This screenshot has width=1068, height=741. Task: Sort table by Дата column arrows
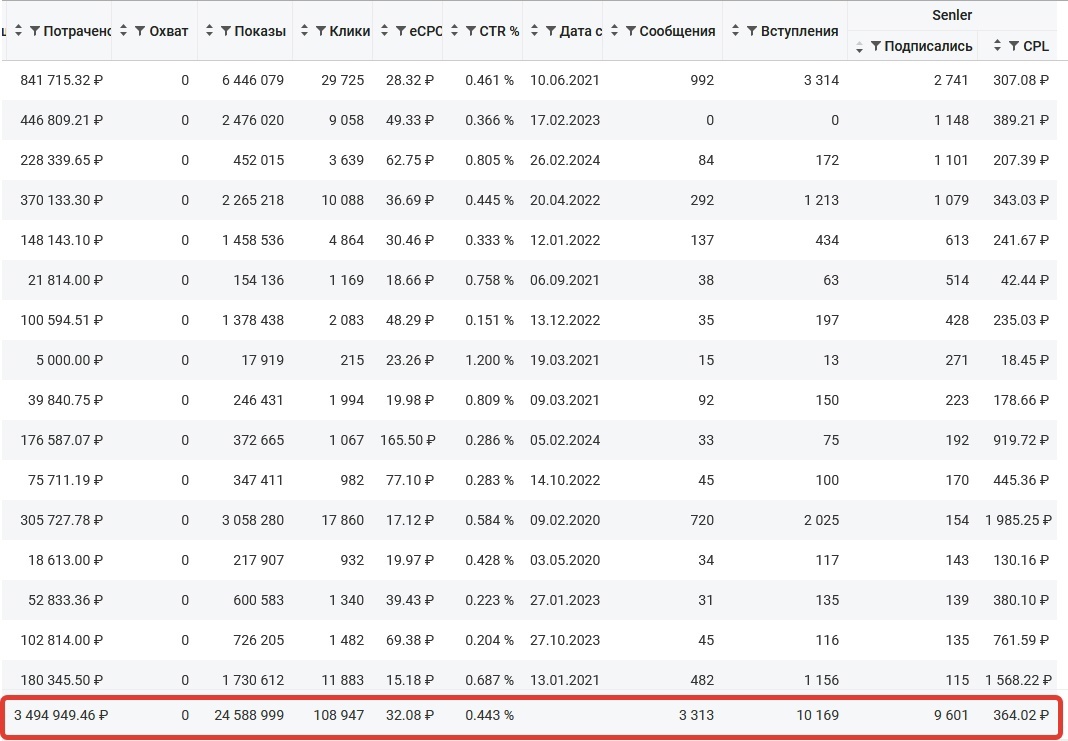click(534, 31)
